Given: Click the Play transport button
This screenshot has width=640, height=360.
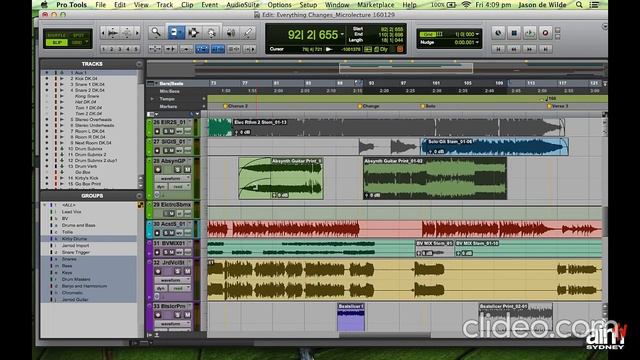Looking at the screenshot, I should 530,33.
